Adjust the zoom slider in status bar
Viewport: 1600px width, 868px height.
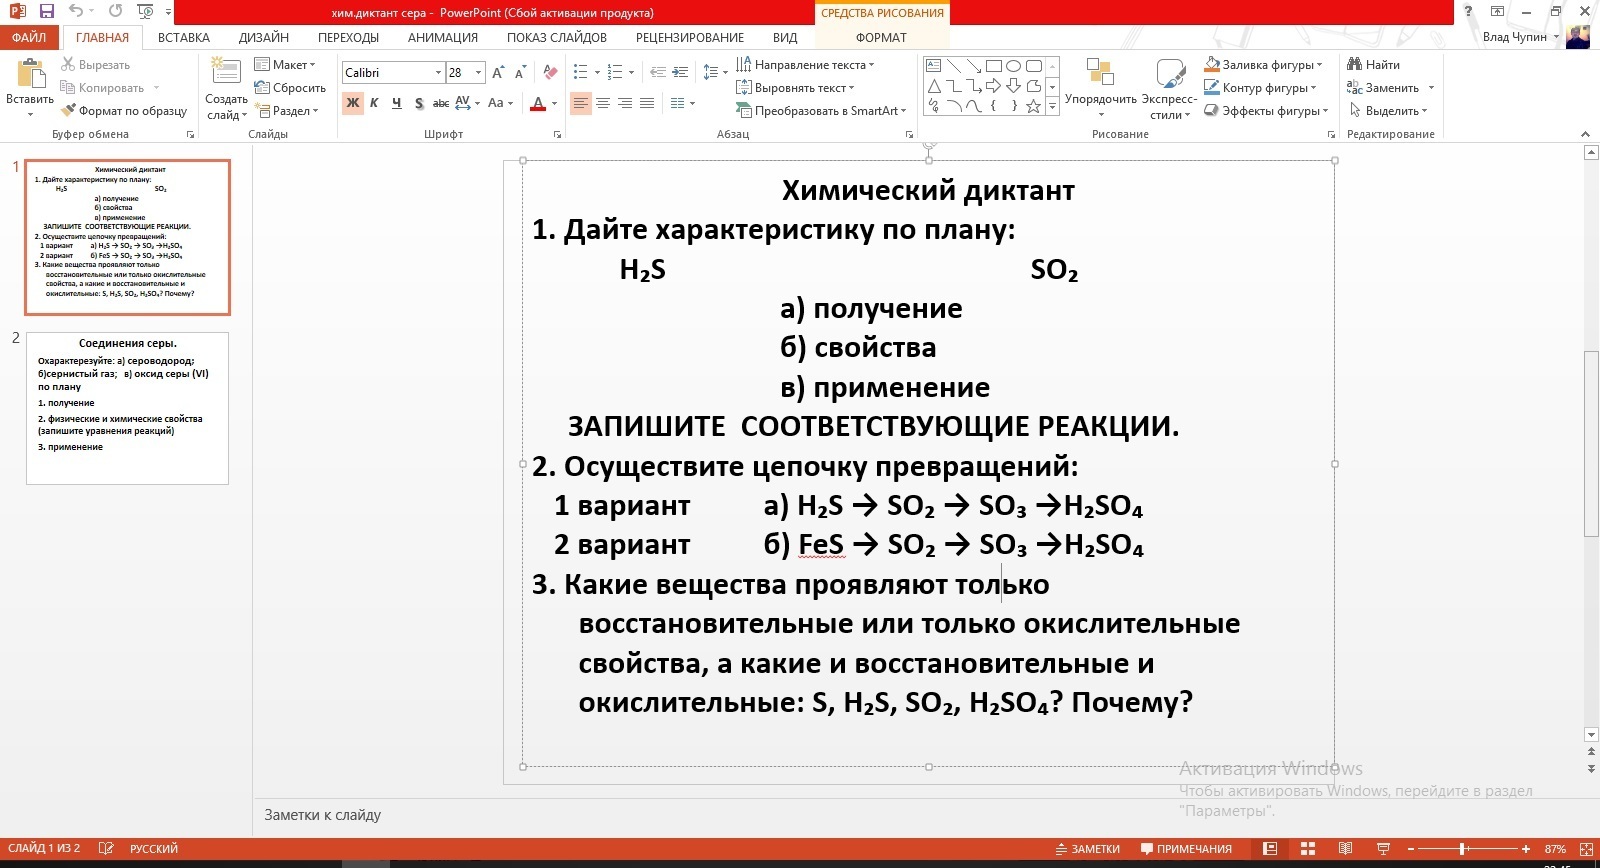[x=1462, y=849]
